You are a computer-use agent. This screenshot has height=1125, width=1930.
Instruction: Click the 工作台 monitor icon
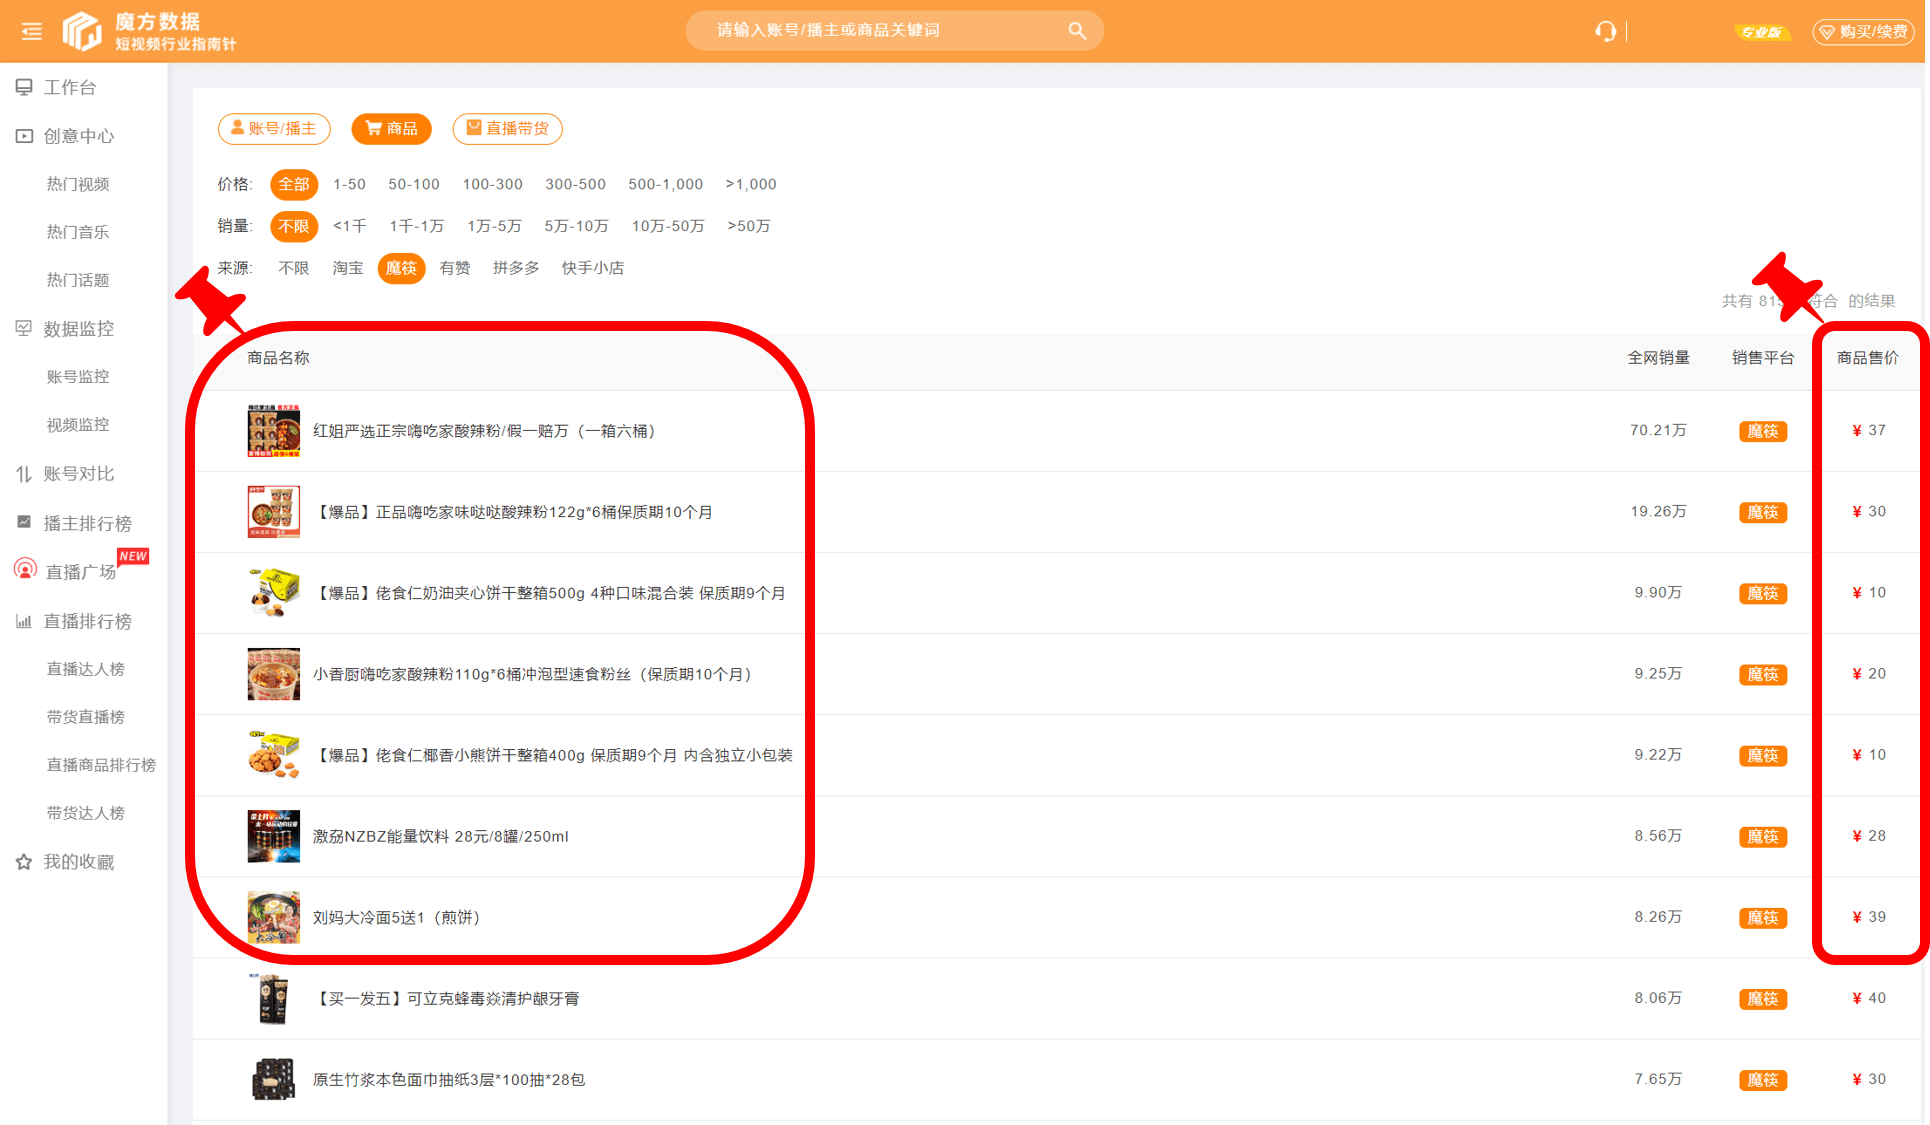(x=24, y=87)
